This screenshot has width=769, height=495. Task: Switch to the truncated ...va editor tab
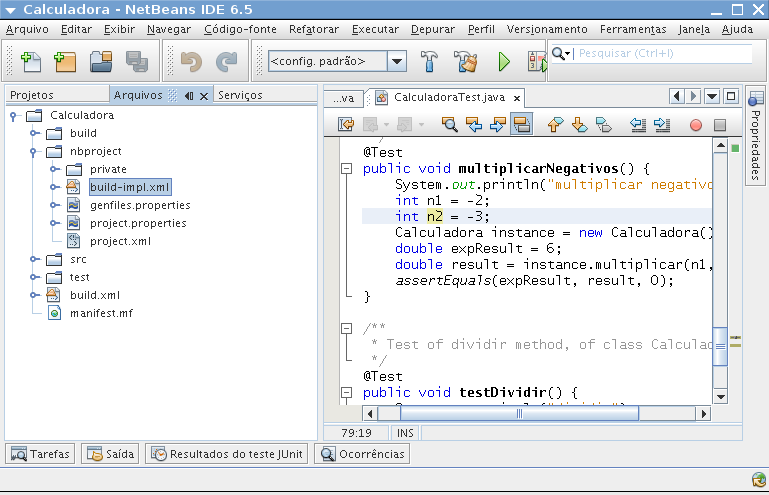coord(344,98)
